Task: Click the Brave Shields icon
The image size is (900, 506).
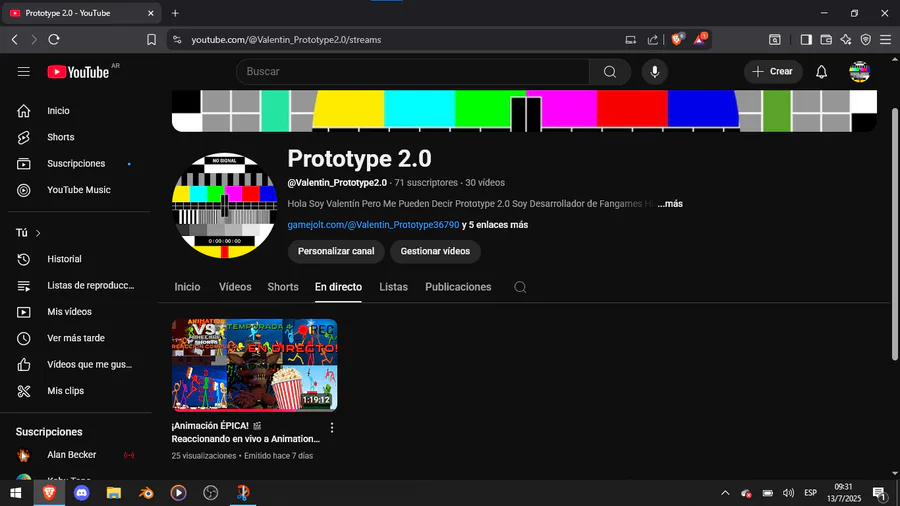Action: pyautogui.click(x=677, y=40)
